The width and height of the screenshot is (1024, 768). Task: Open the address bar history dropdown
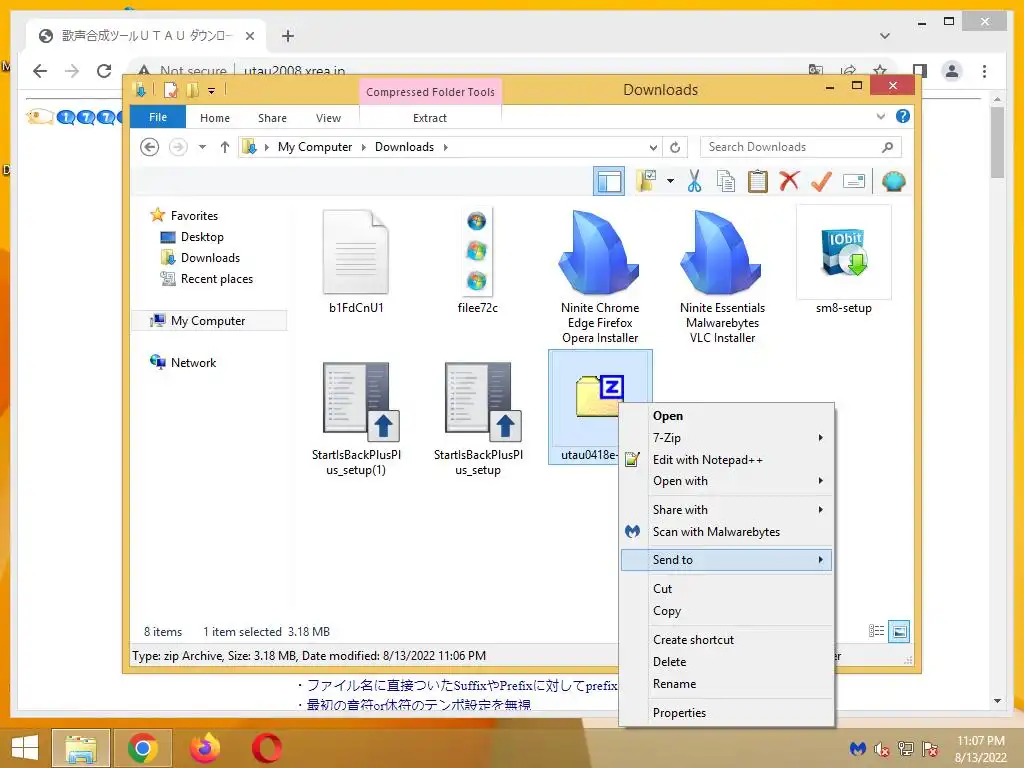click(x=652, y=147)
